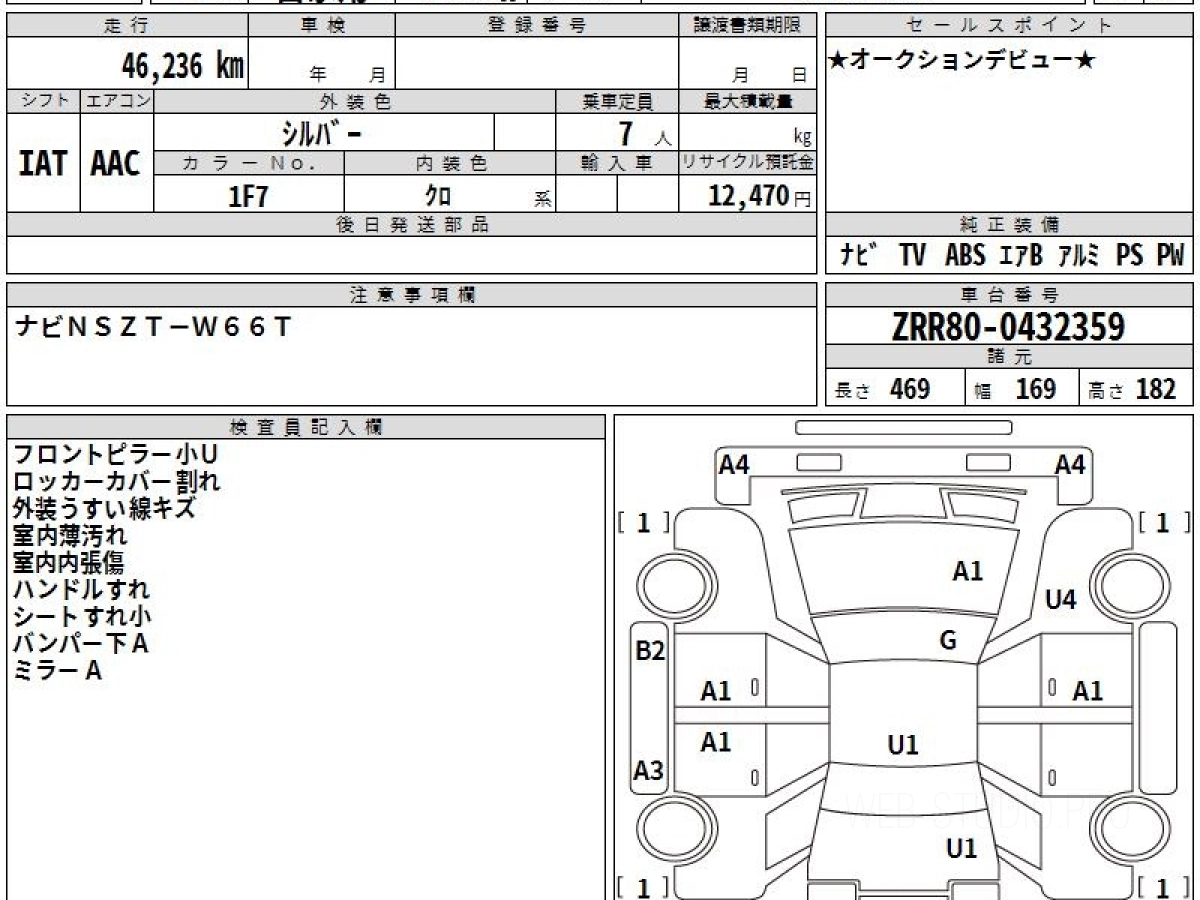1200x900 pixels.
Task: Click the 最大積載量 header cell
Action: point(747,101)
